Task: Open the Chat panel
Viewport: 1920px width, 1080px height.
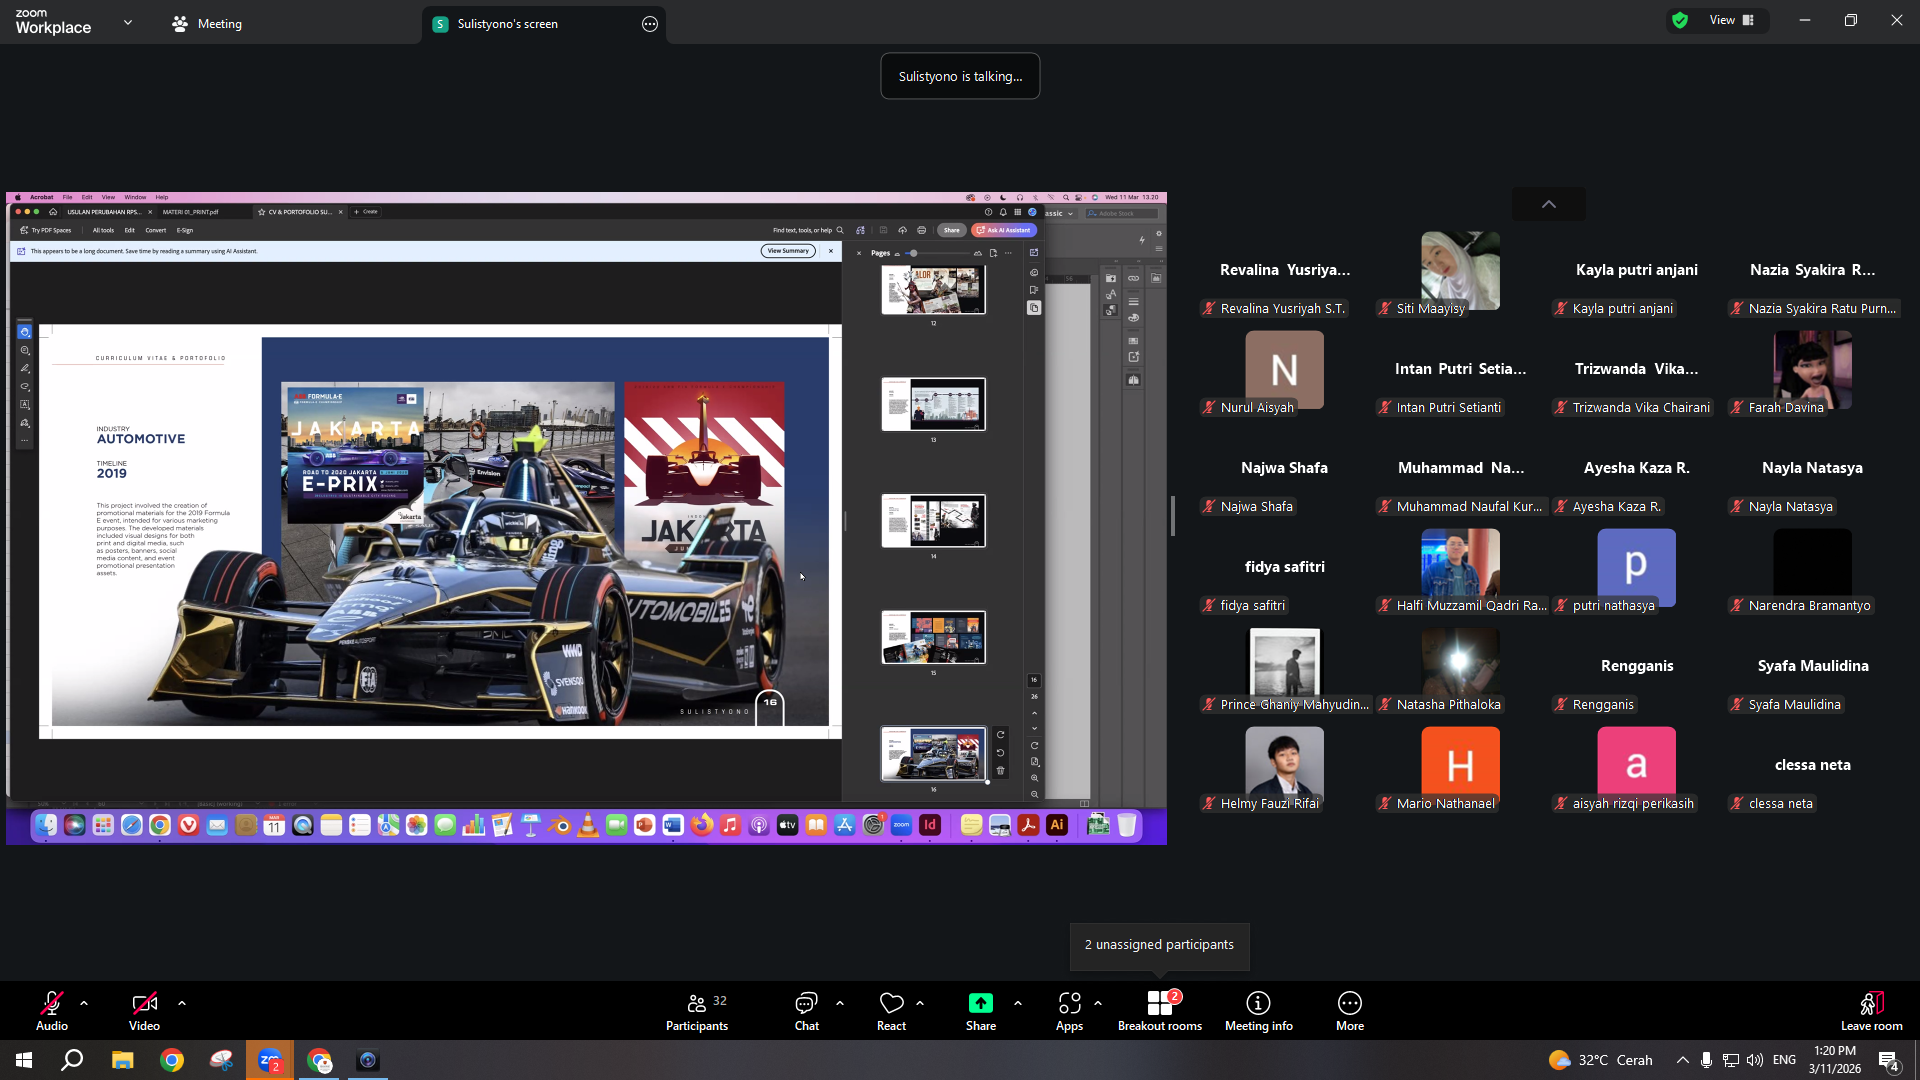Action: click(x=806, y=1011)
